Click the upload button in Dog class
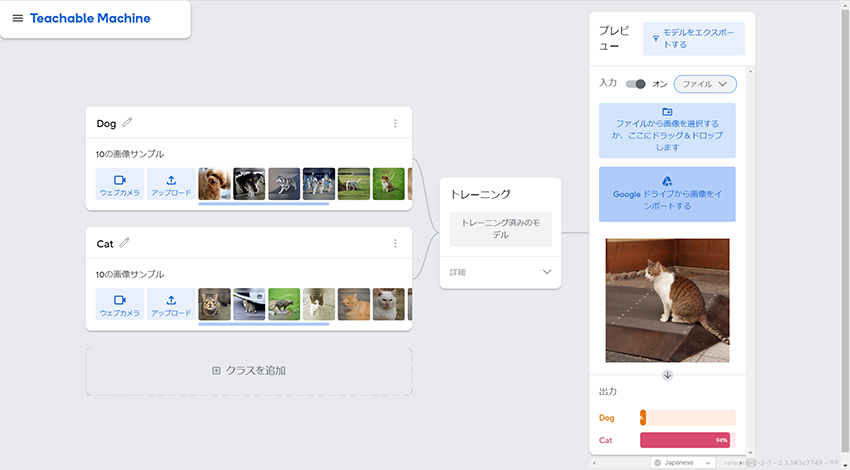850x470 pixels. (x=171, y=184)
